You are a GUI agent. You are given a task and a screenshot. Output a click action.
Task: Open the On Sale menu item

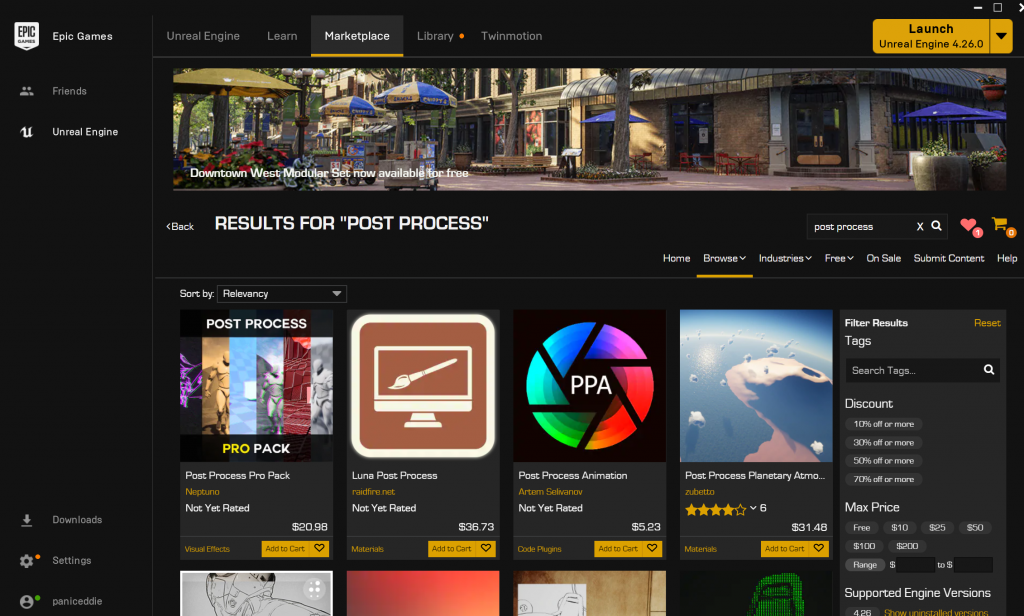pos(883,259)
